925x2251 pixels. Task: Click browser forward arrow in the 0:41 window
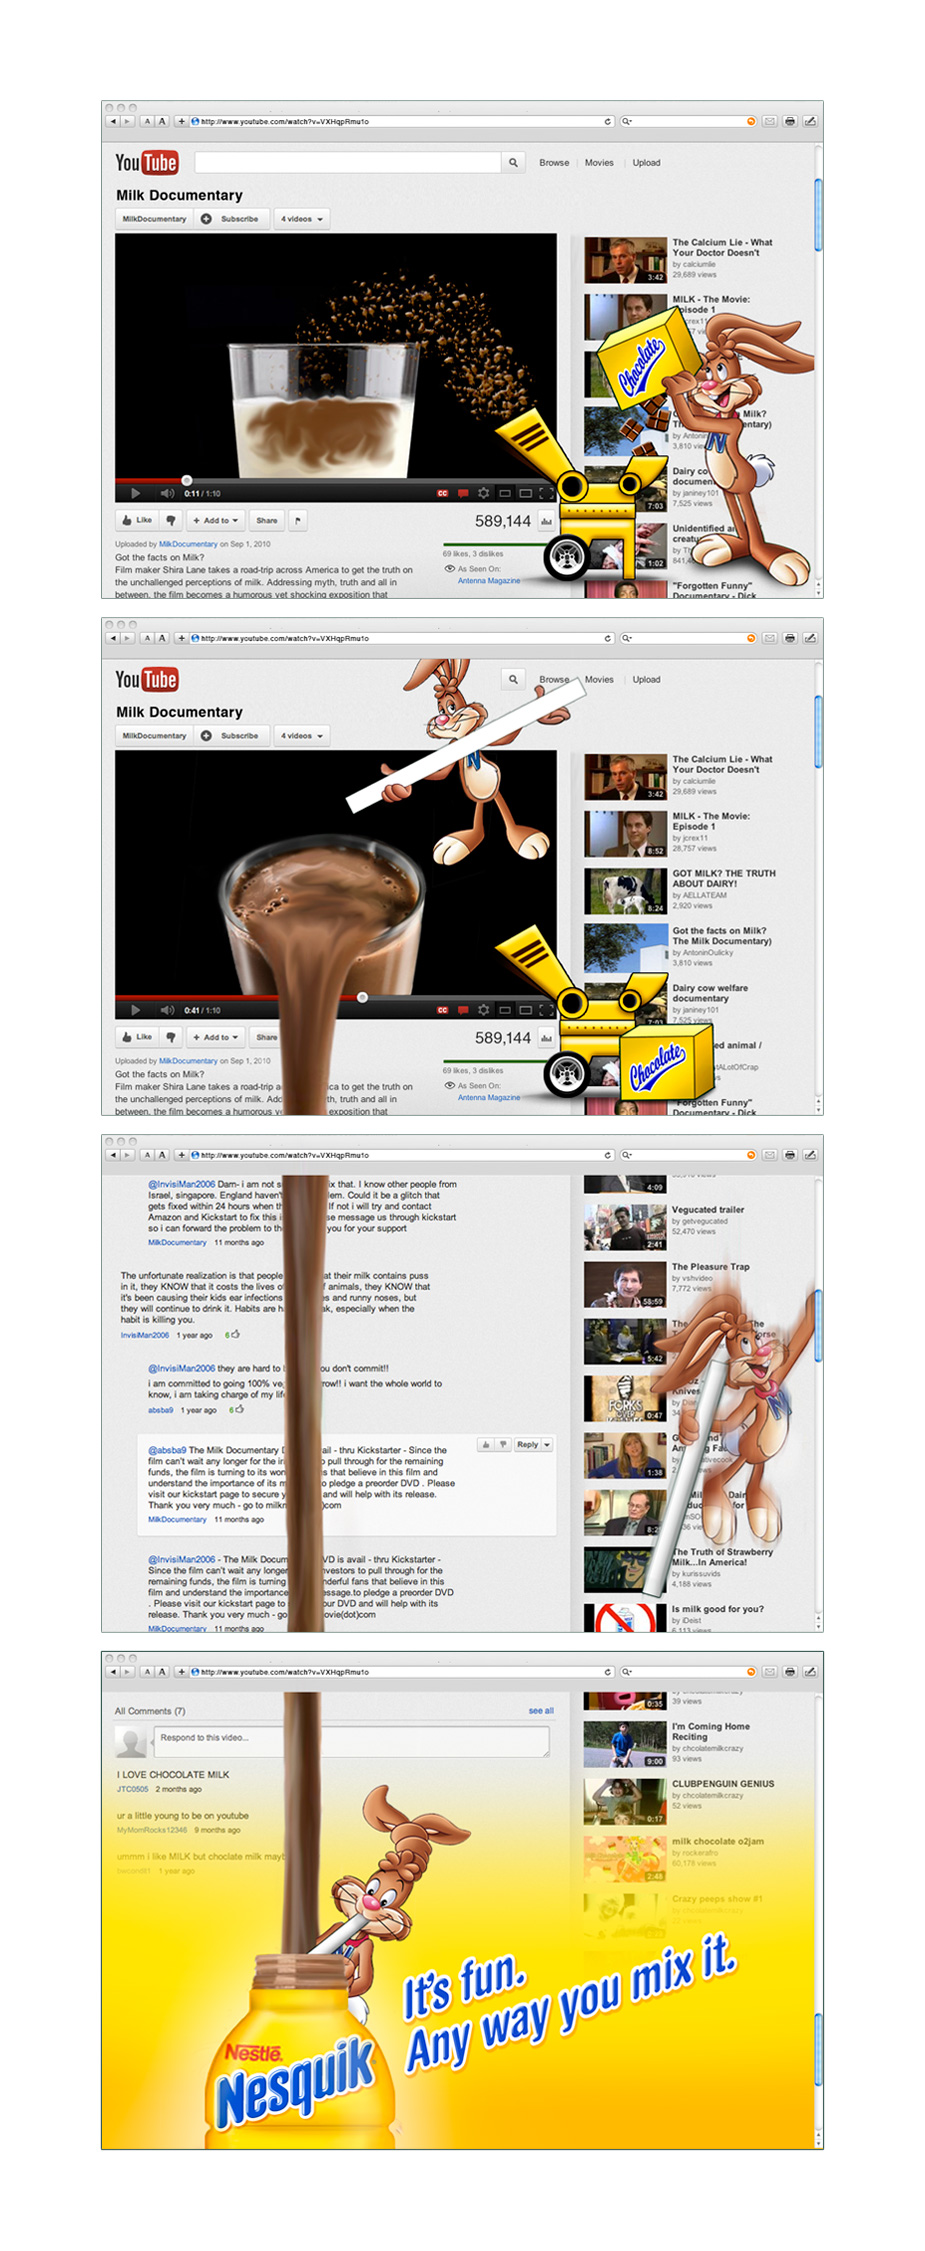tap(127, 638)
